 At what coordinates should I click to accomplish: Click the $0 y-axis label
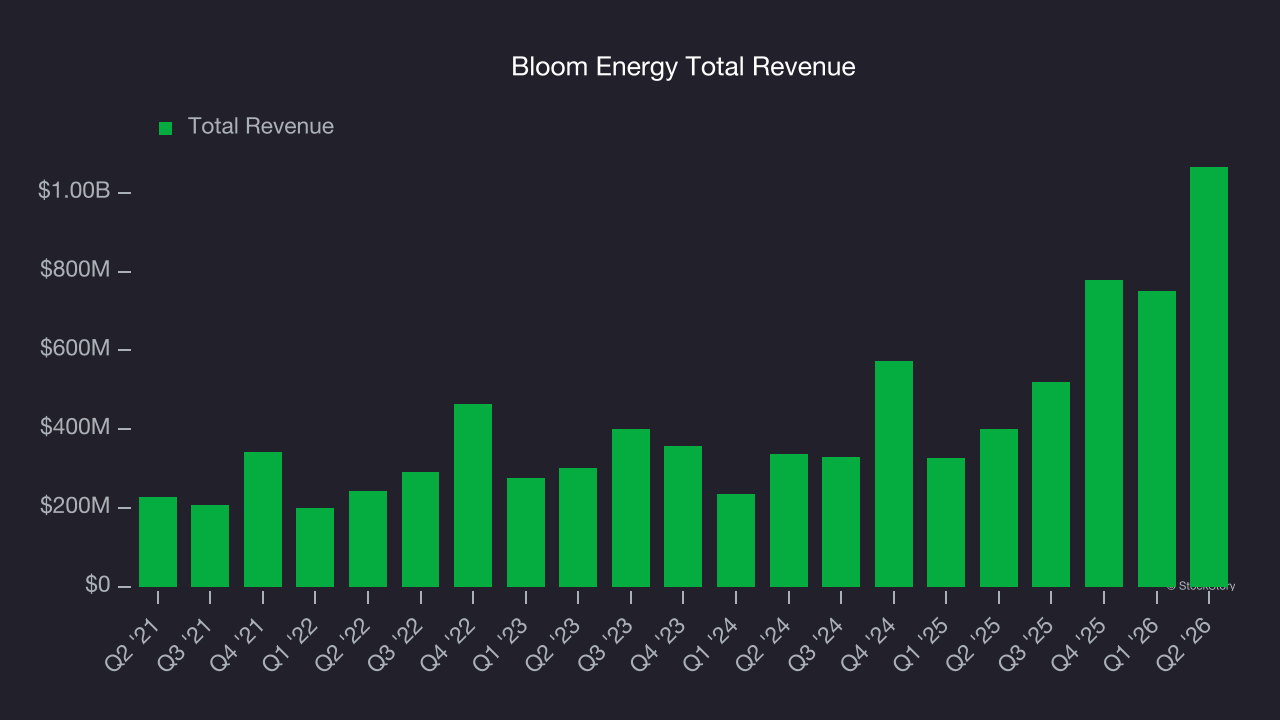click(x=97, y=585)
